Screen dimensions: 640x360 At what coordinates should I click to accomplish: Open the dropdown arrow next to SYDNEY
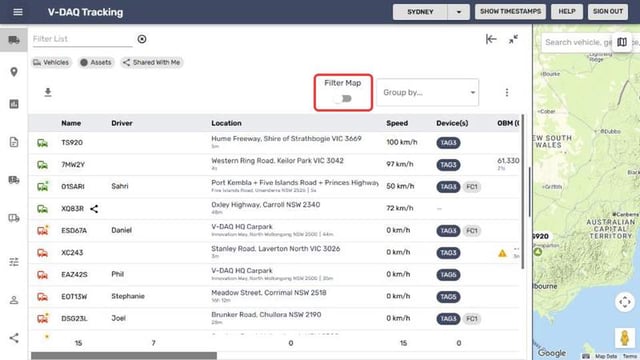pyautogui.click(x=458, y=12)
